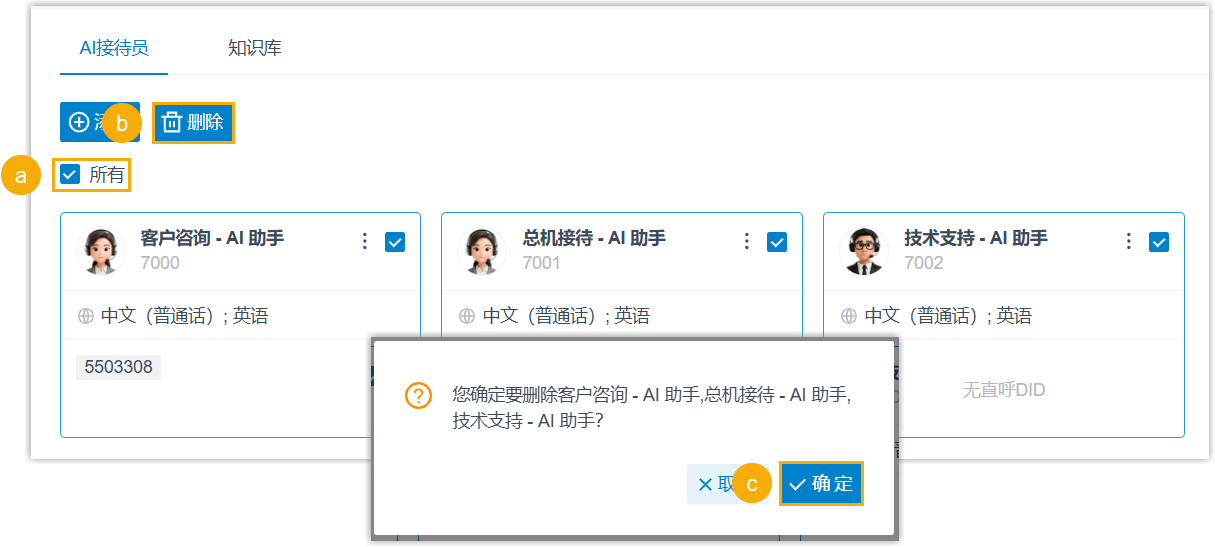
Task: Open more options menu for 总机接待 card
Action: click(x=746, y=241)
